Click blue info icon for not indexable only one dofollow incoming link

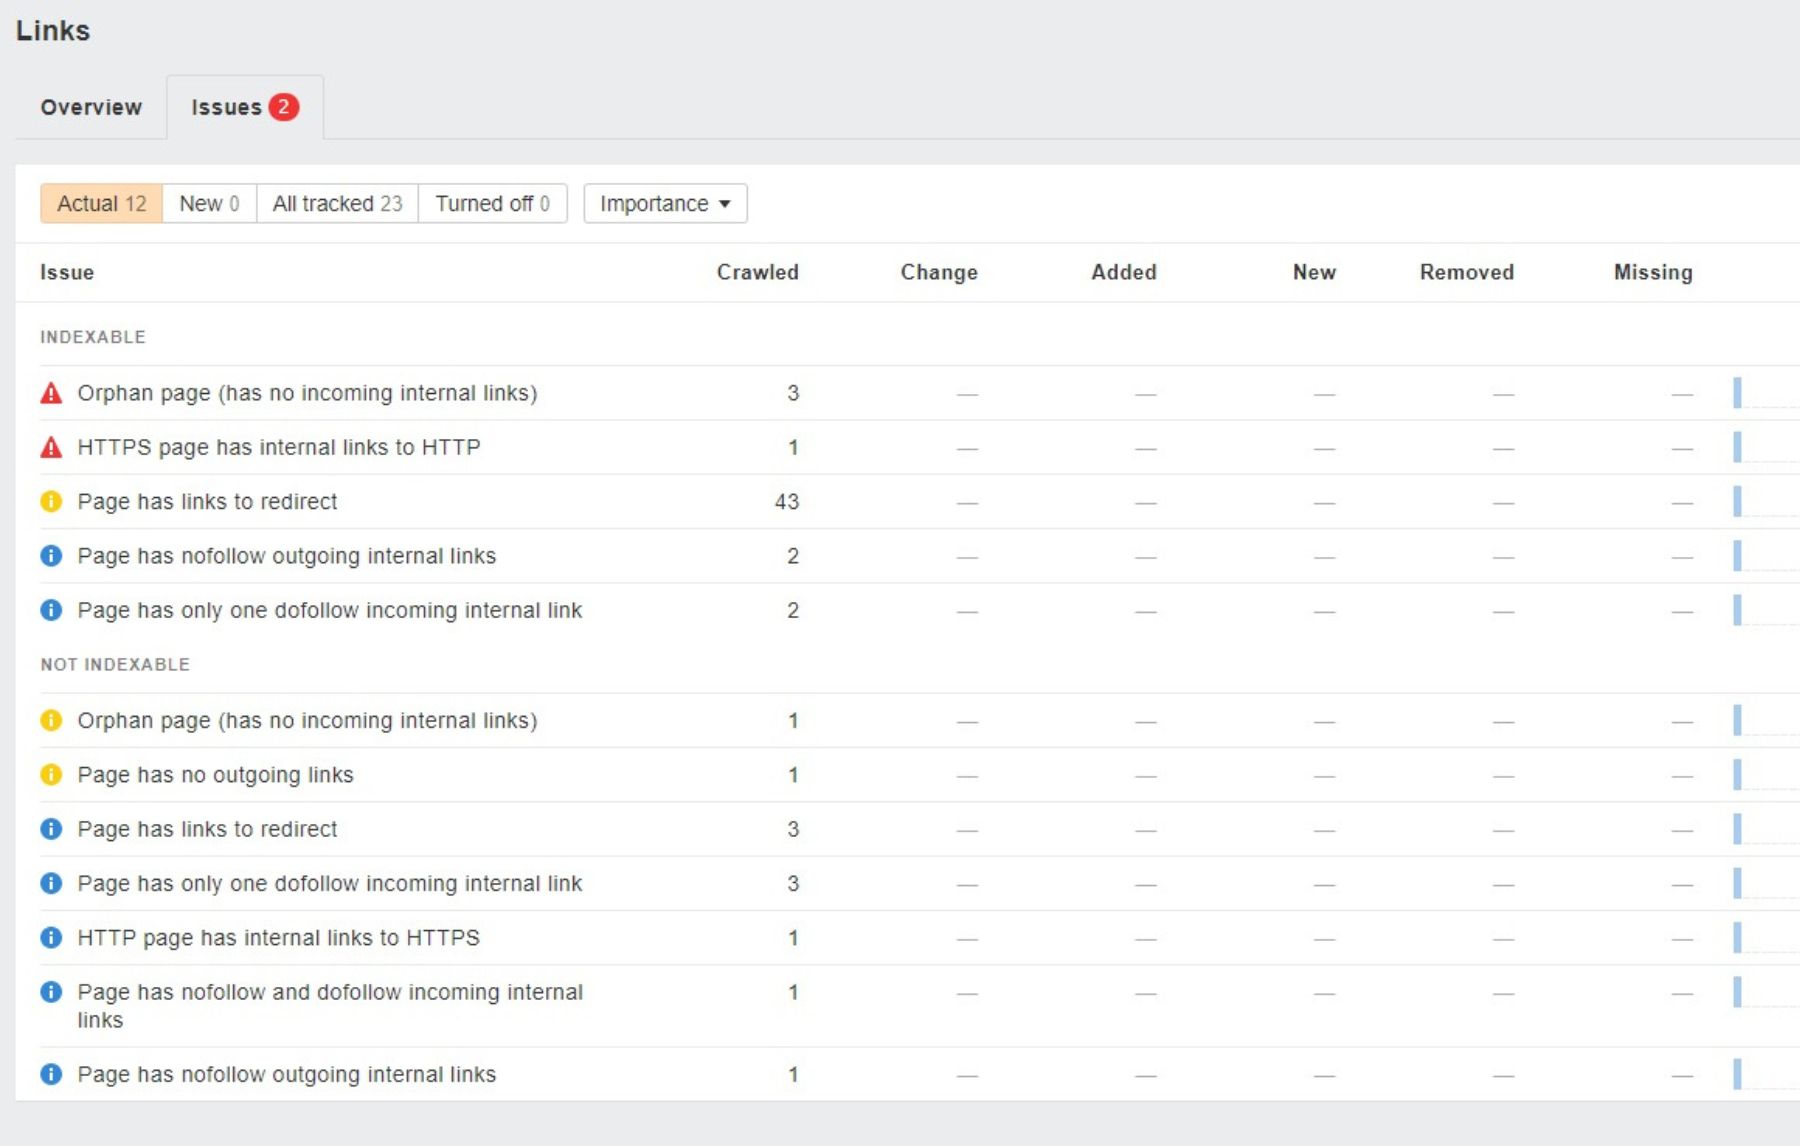point(51,883)
